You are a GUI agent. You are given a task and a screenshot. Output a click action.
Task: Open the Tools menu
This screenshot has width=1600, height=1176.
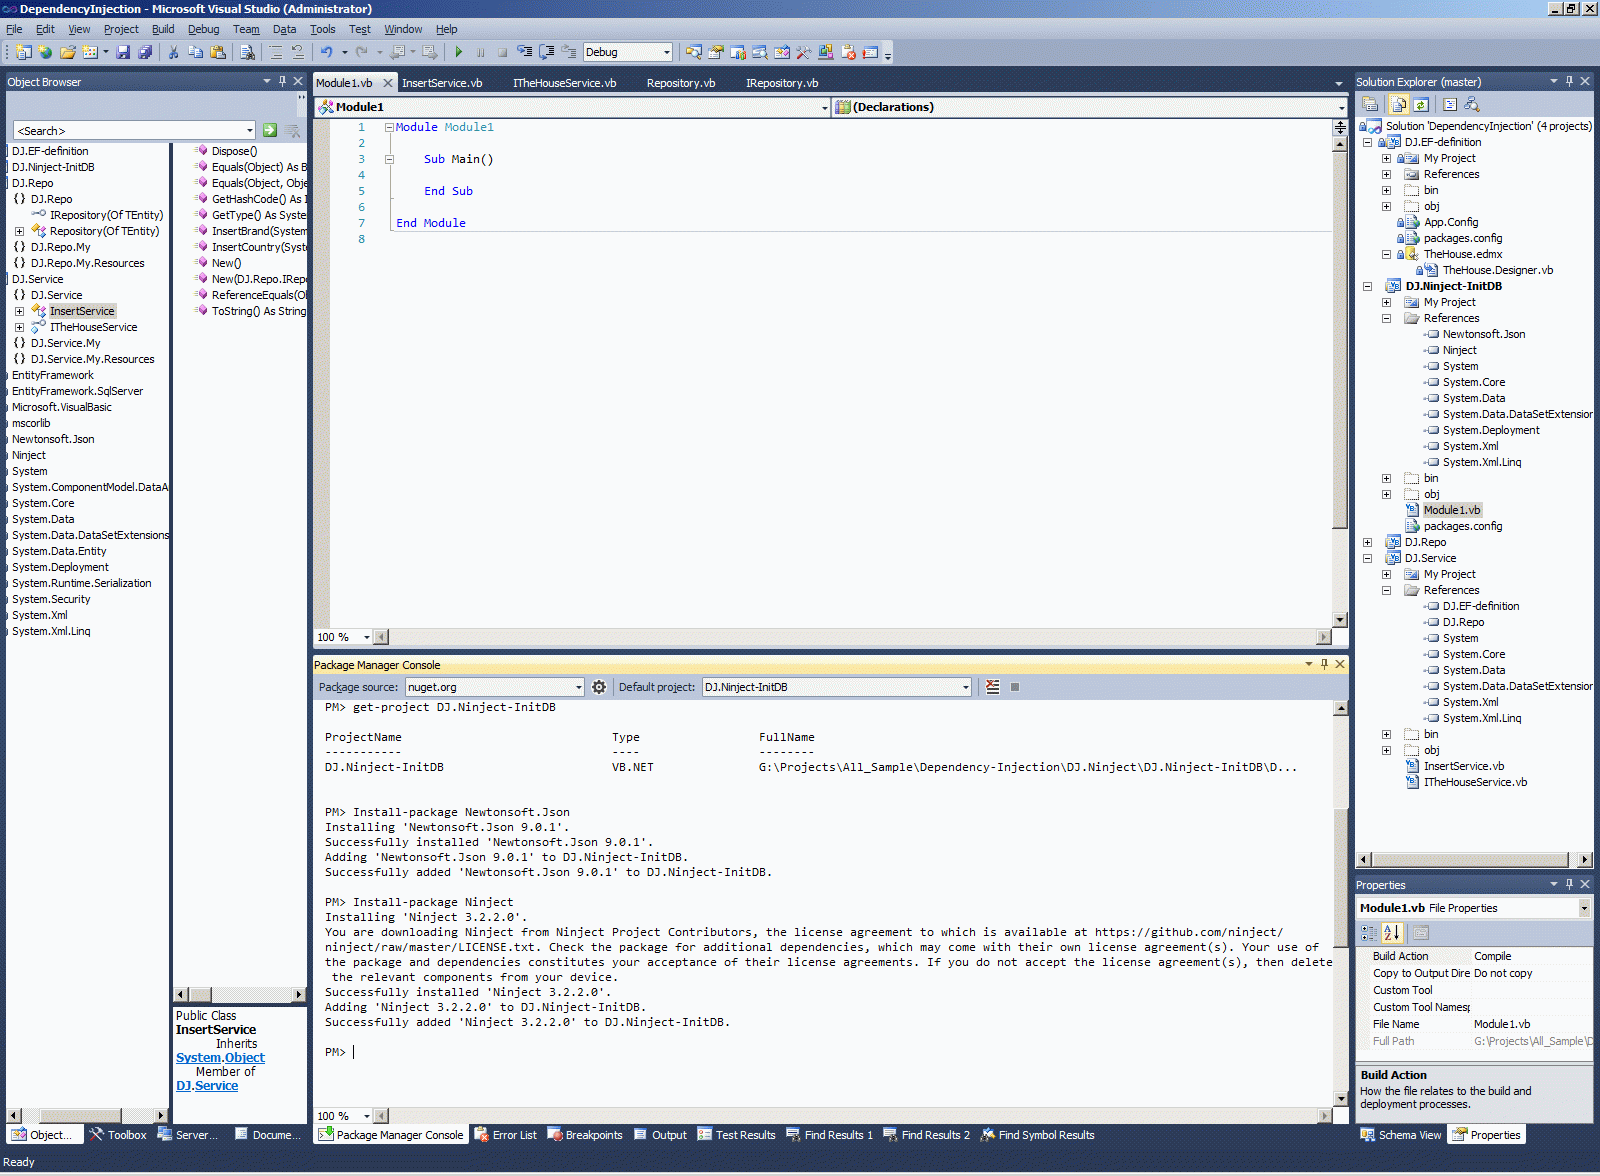[x=322, y=29]
